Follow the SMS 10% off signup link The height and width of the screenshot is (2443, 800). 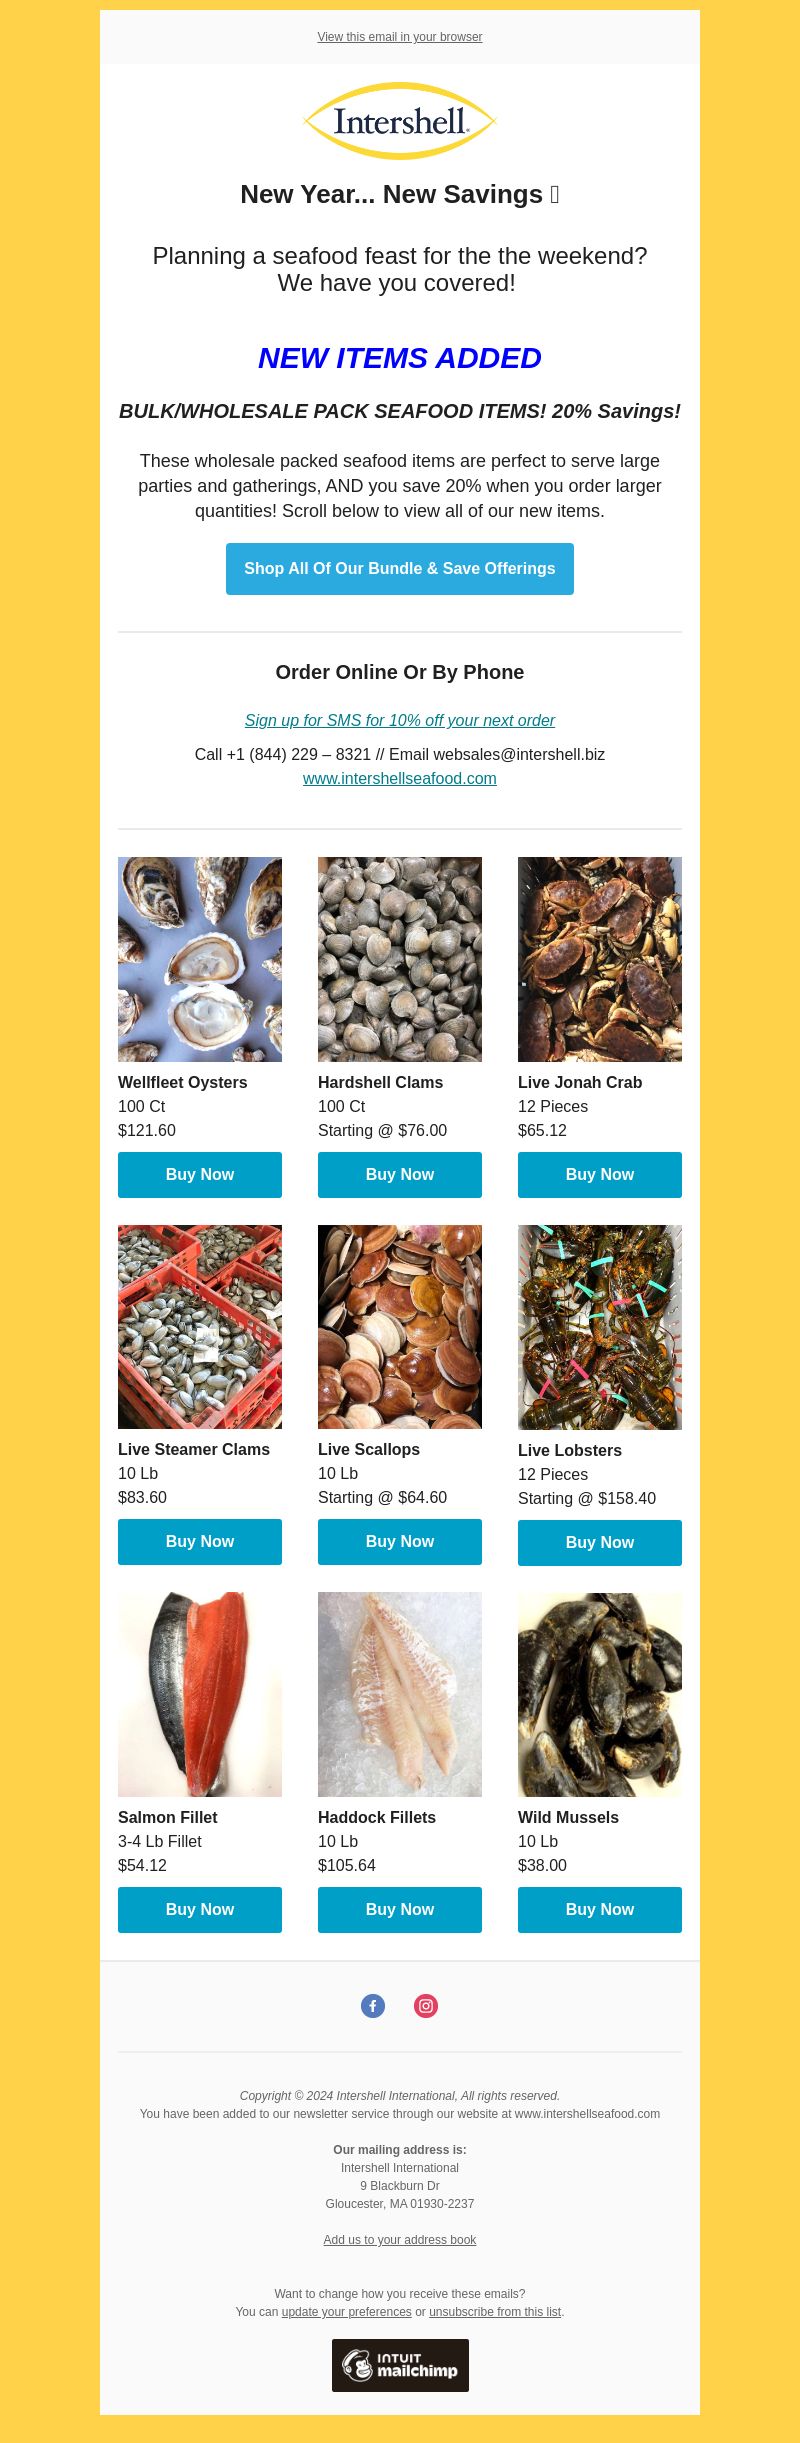point(400,721)
